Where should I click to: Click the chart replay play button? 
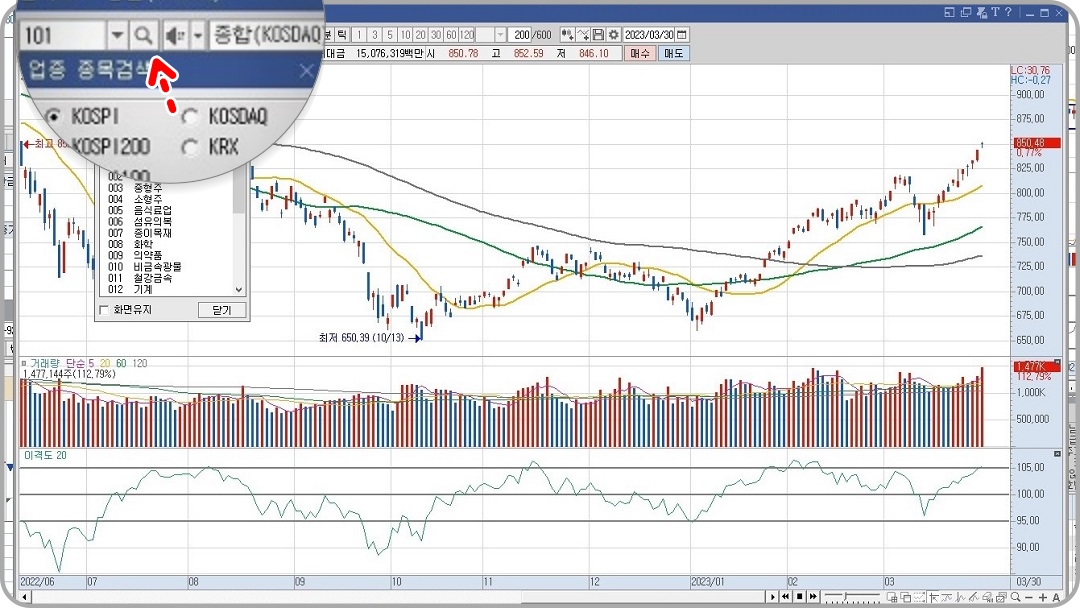pos(772,597)
